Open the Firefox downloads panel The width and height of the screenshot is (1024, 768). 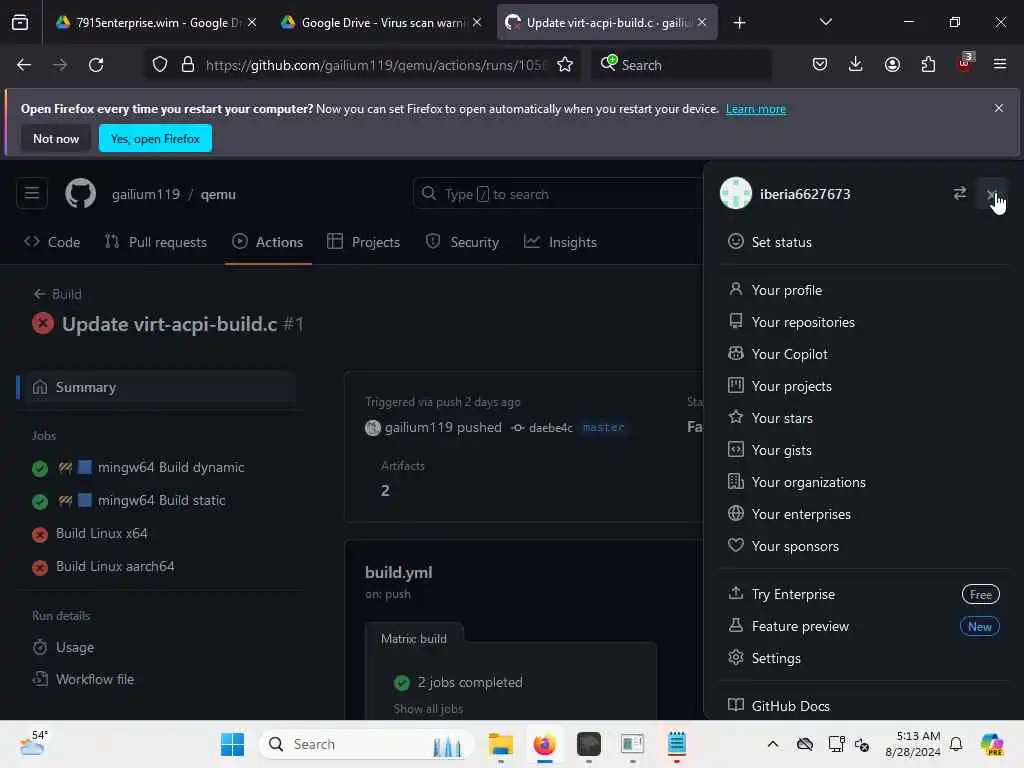[x=856, y=65]
